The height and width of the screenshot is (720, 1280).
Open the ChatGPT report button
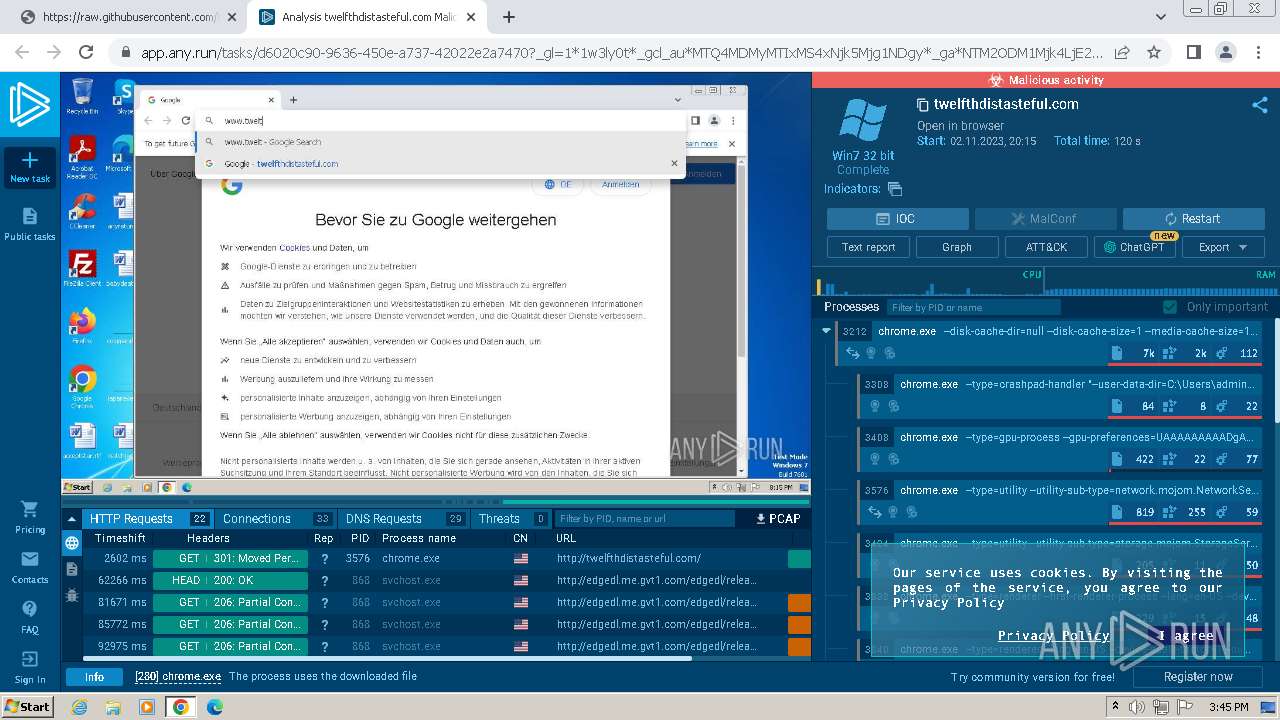pos(1134,247)
